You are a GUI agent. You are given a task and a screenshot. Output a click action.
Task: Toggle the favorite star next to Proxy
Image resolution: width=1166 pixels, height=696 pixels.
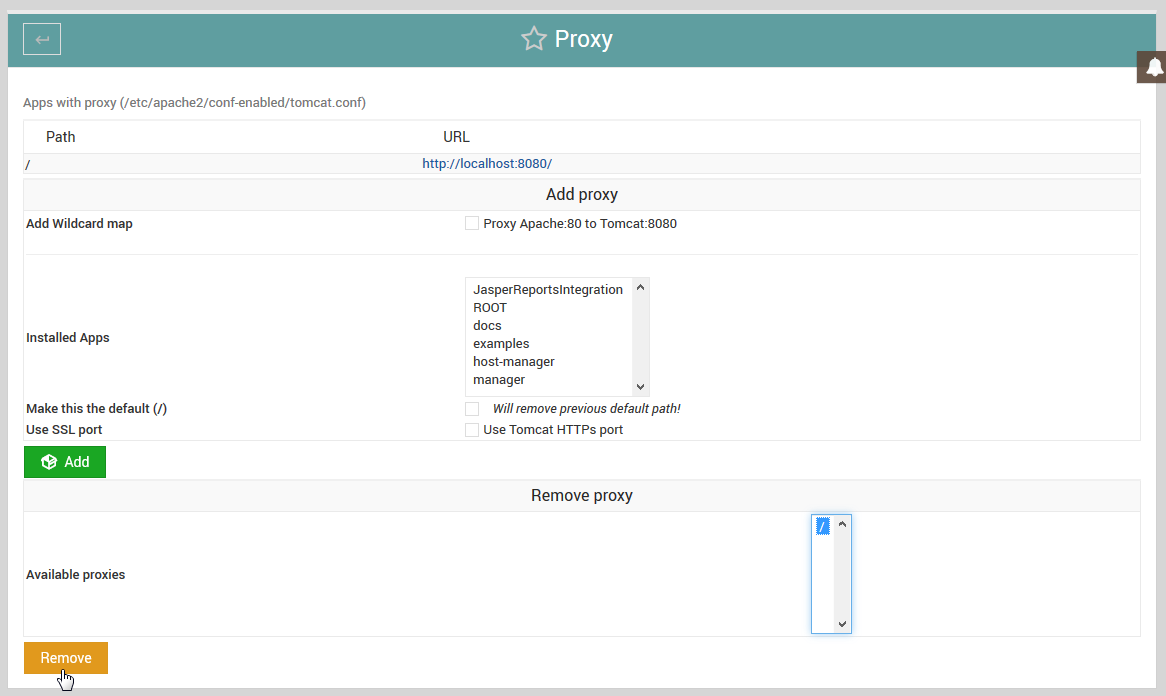pos(533,39)
